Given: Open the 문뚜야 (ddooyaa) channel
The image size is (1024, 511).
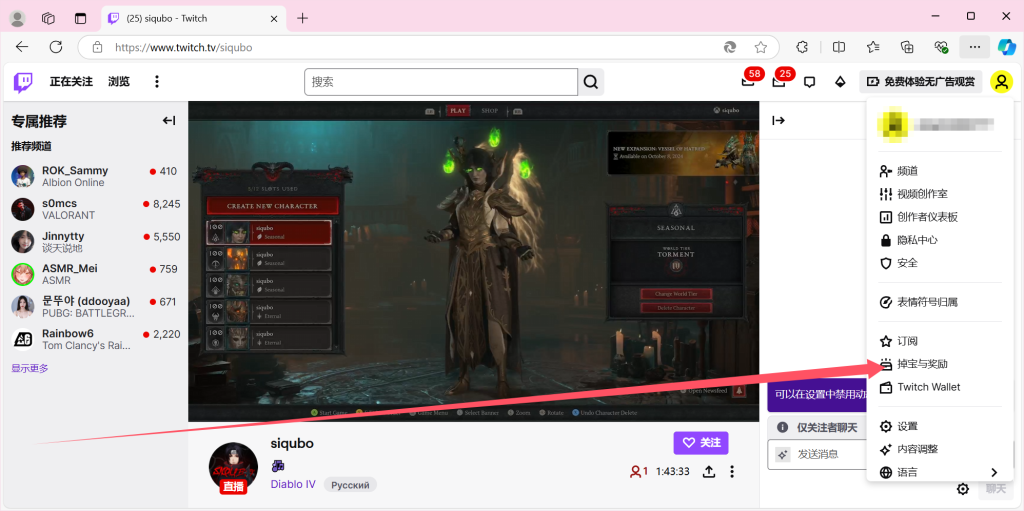Looking at the screenshot, I should (x=94, y=306).
